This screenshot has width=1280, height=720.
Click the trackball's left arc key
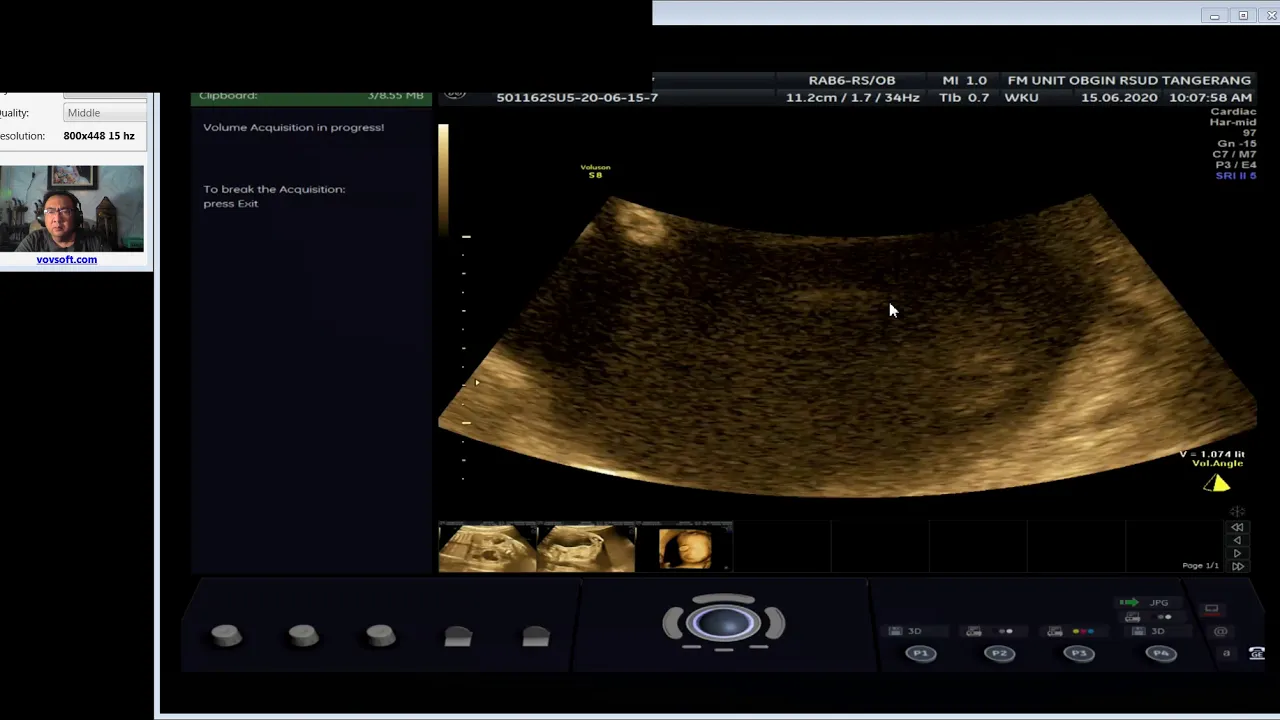[x=672, y=624]
